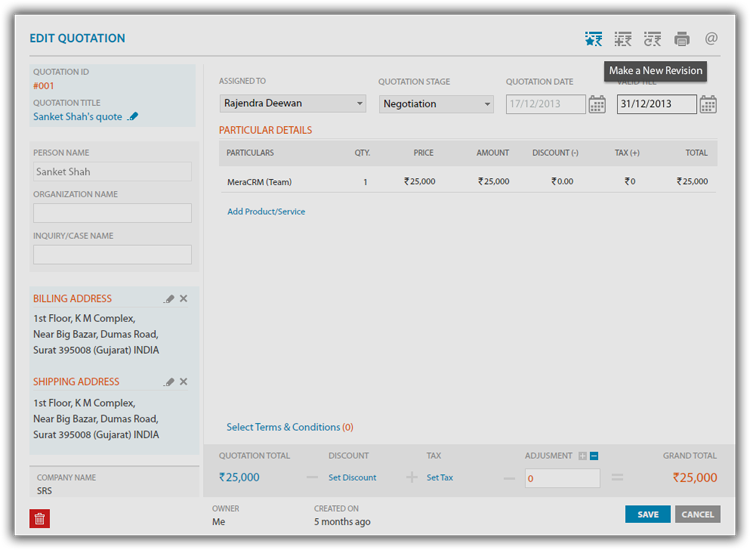This screenshot has width=750, height=550.
Task: Email the quotation via the @ icon
Action: pos(711,39)
